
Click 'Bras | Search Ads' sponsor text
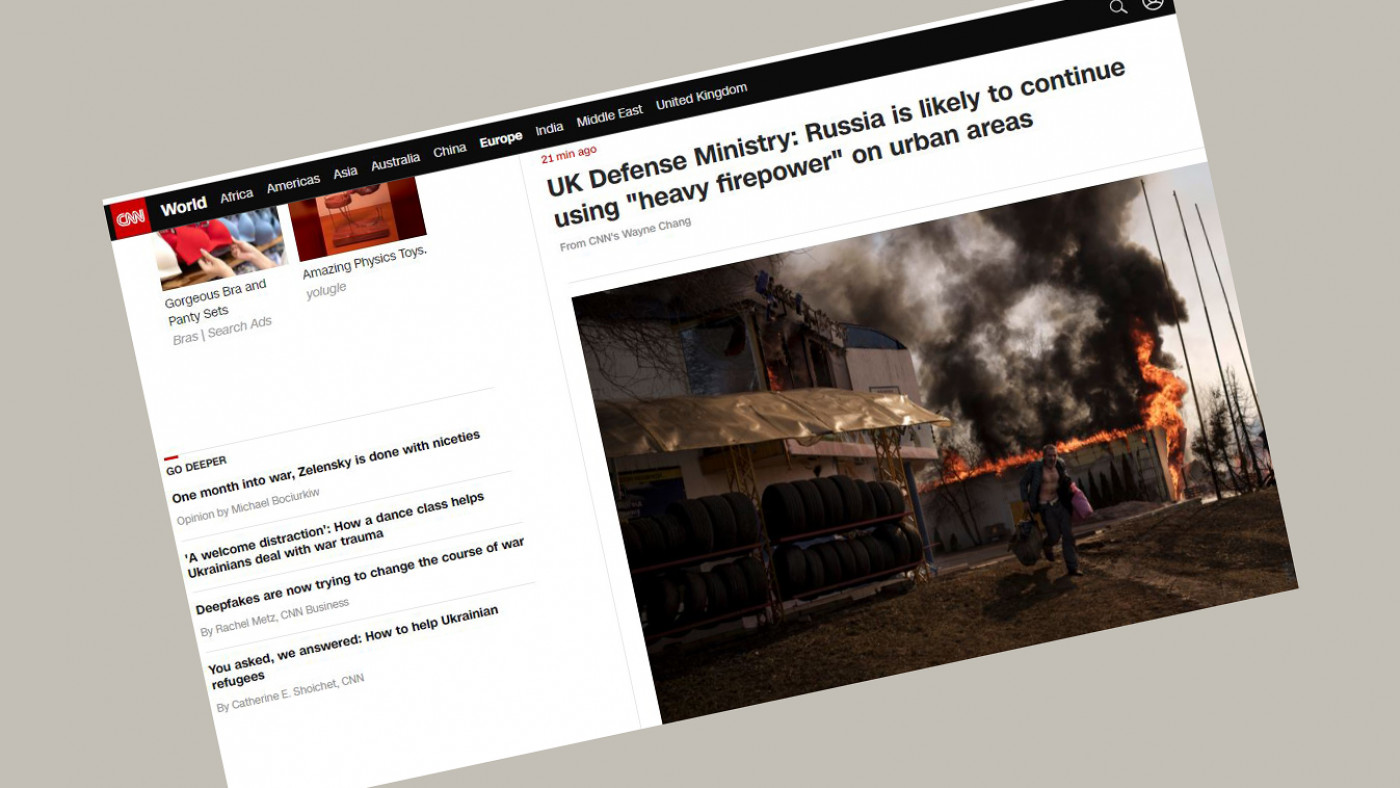(x=222, y=331)
